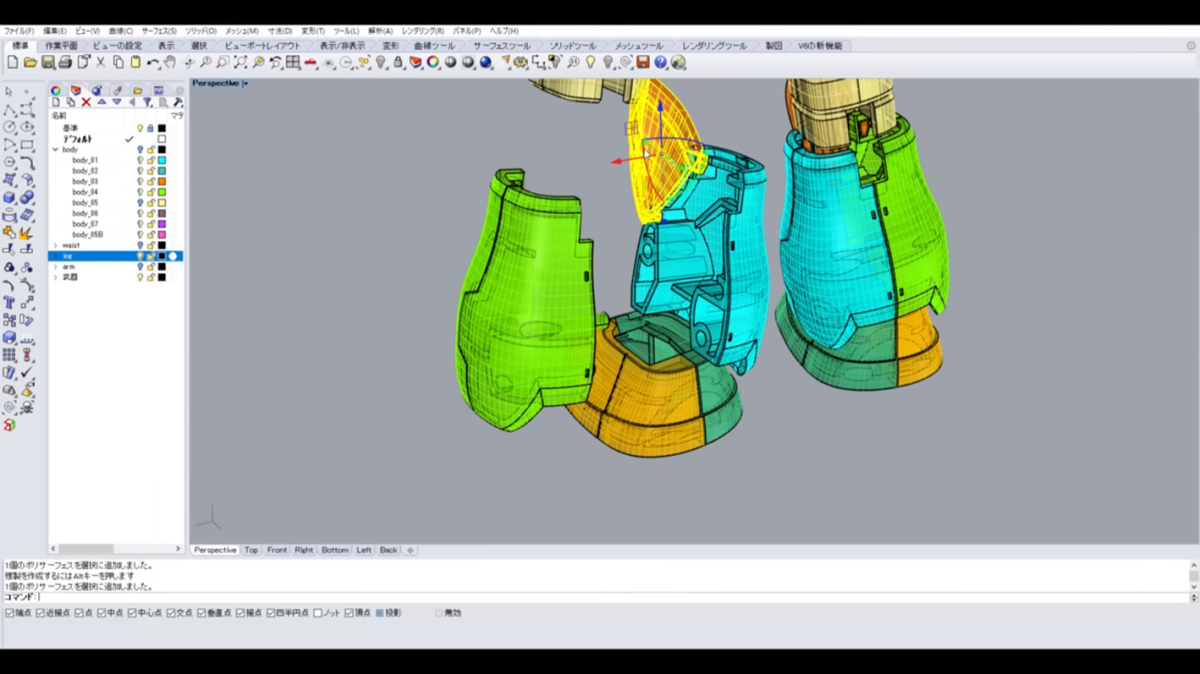Select the body_07 layer name
Screen dimensions: 1200x674
(85, 224)
